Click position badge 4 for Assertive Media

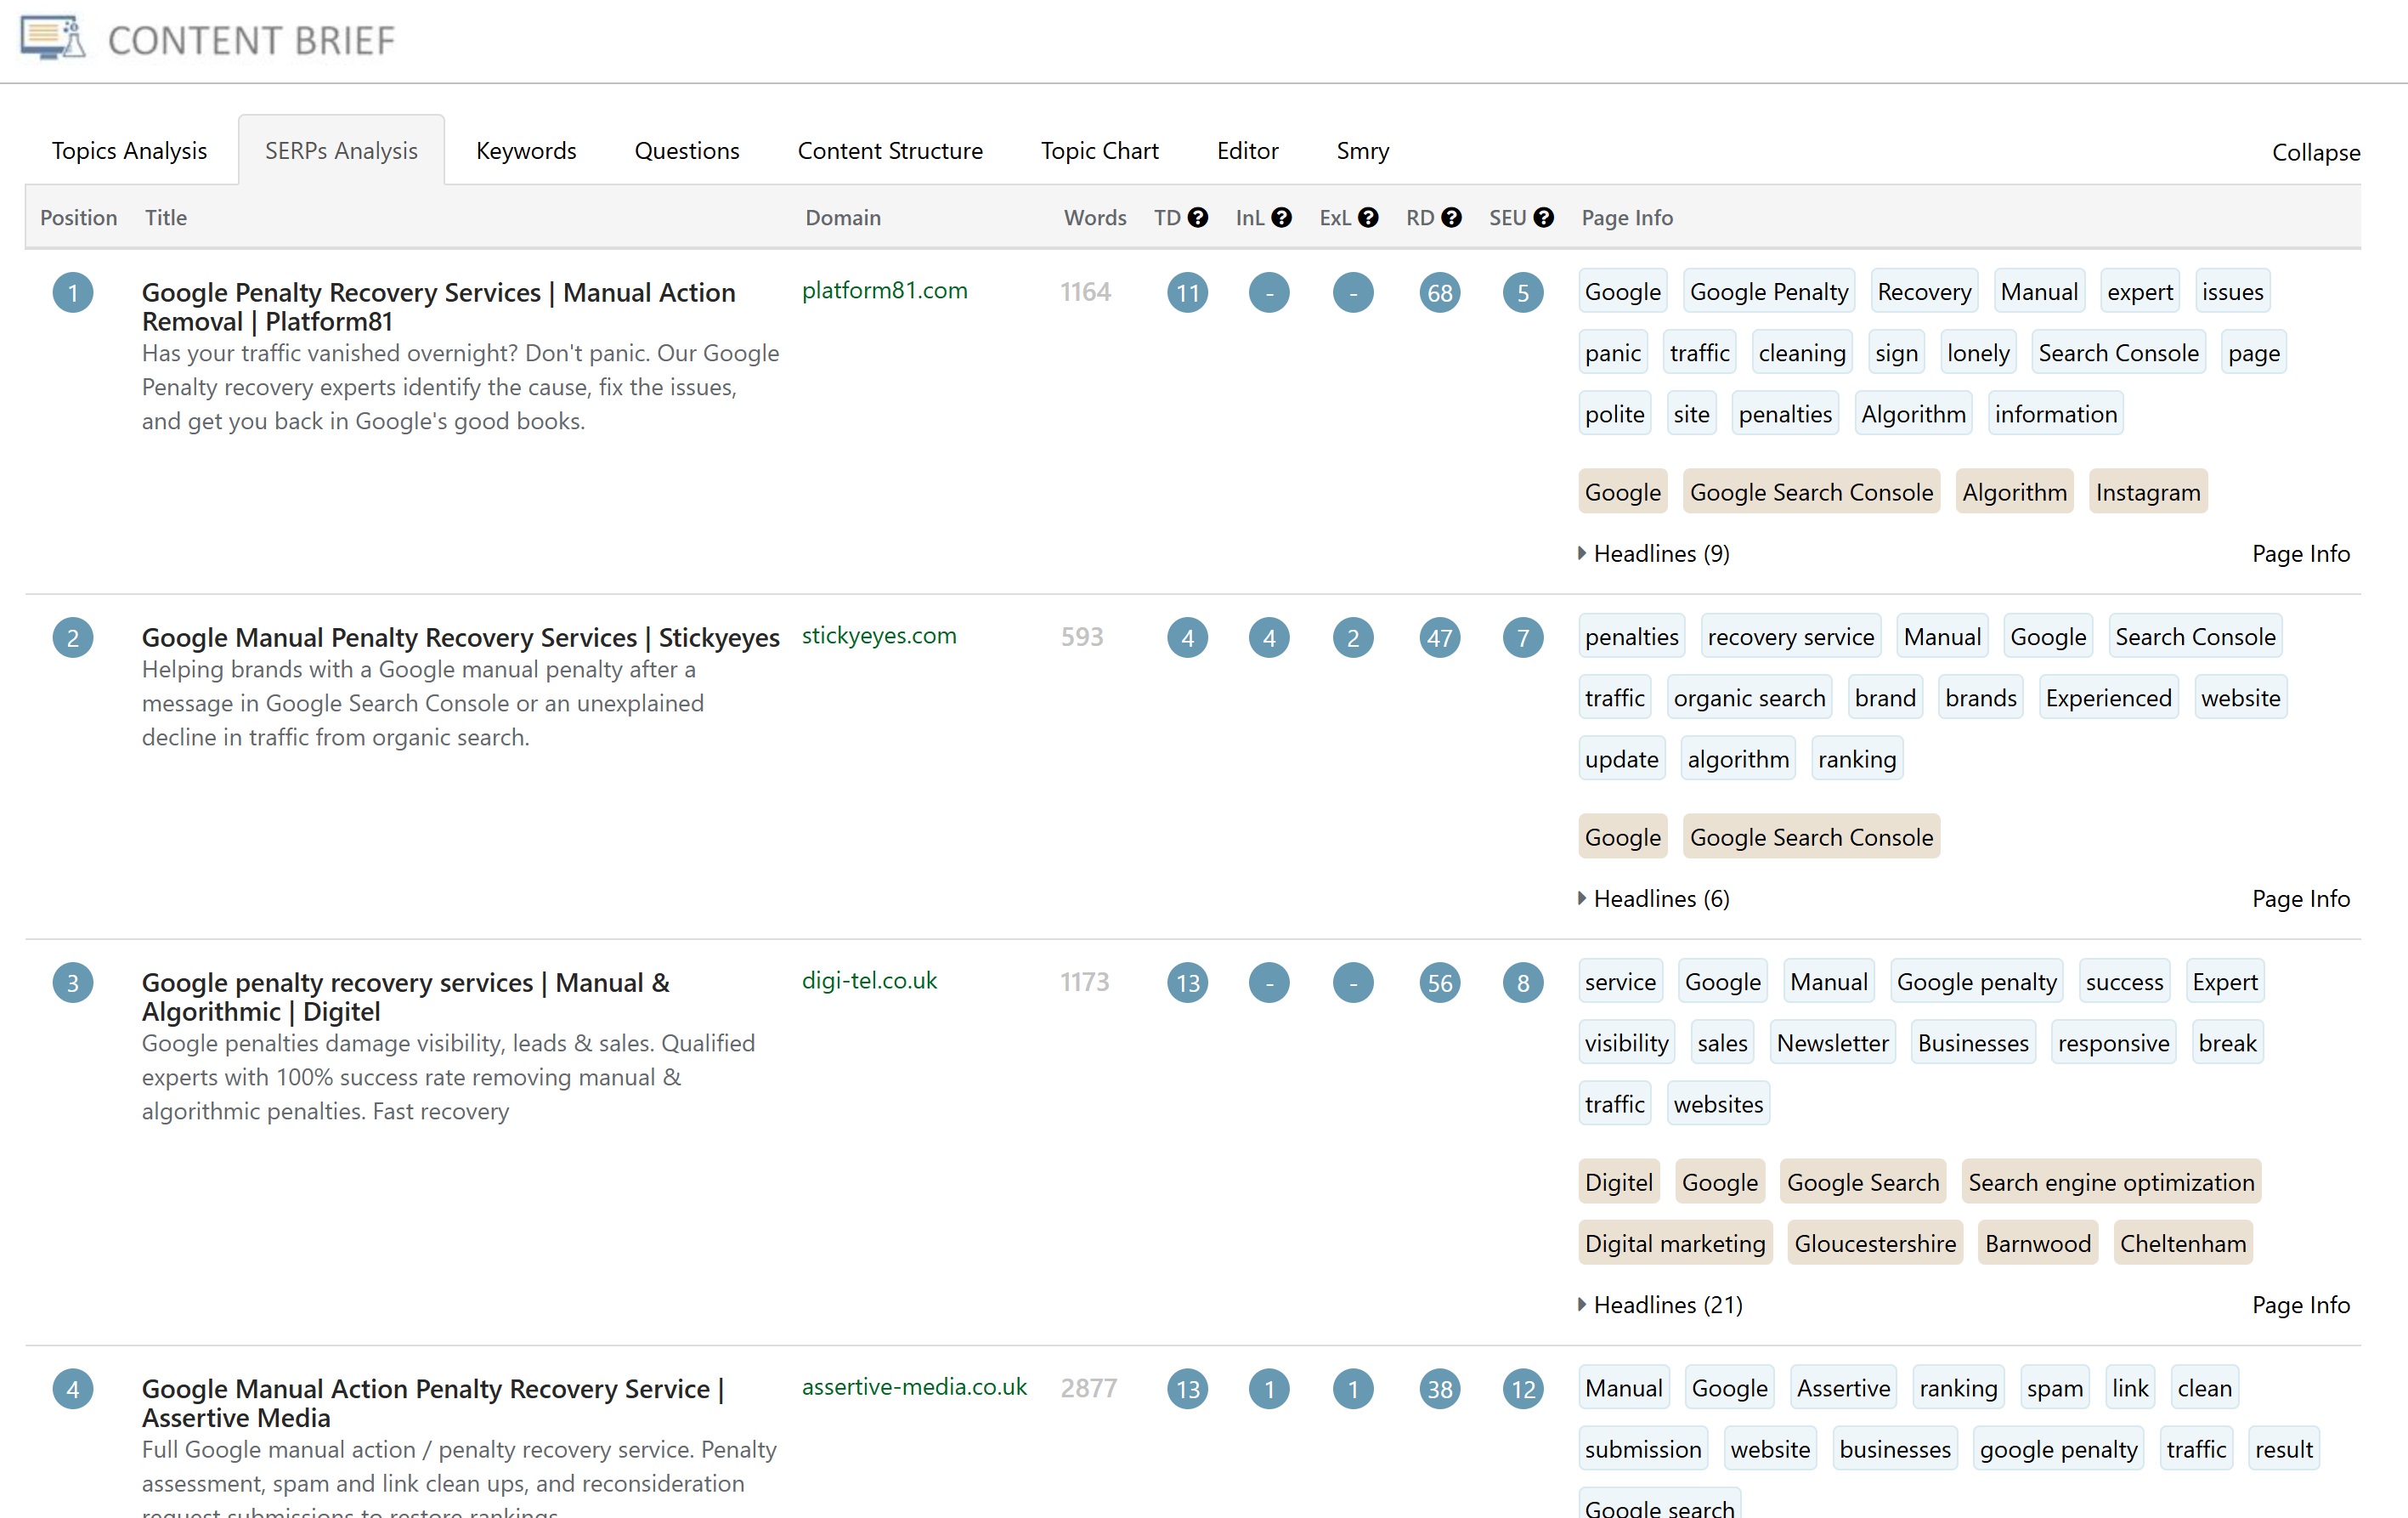point(73,1389)
